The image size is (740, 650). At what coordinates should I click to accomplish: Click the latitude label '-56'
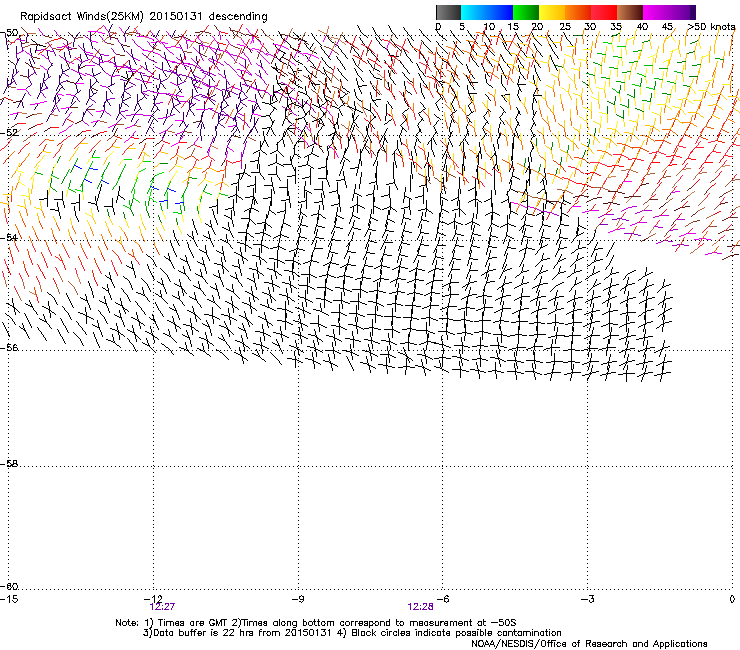(x=9, y=347)
